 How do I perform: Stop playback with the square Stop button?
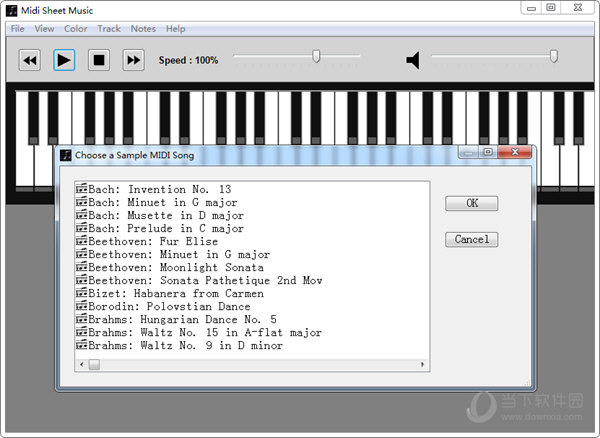pos(99,60)
